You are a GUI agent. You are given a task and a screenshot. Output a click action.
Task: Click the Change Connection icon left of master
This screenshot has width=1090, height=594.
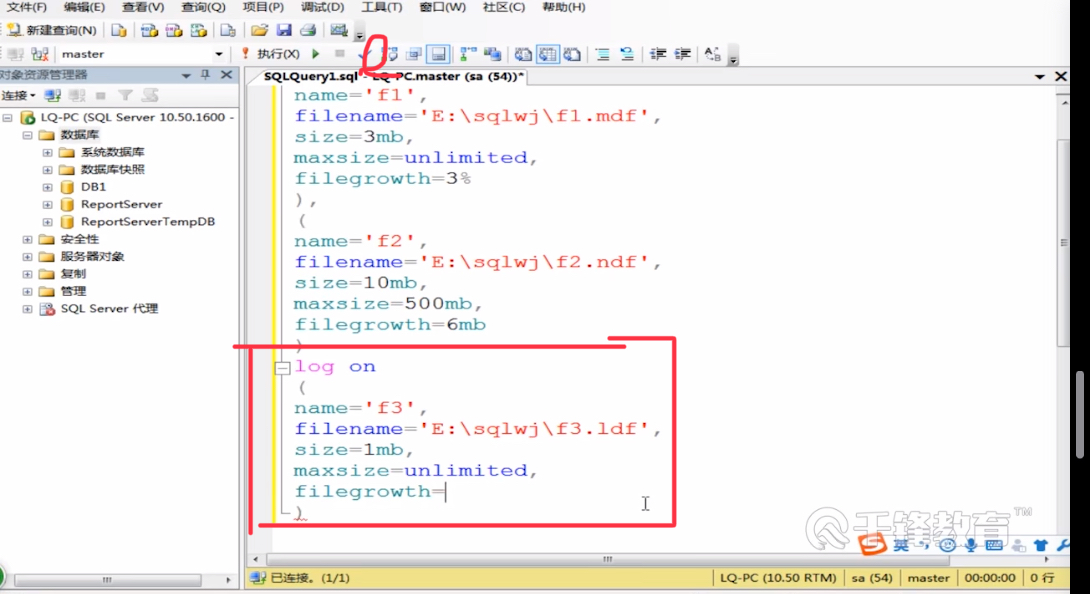point(40,54)
